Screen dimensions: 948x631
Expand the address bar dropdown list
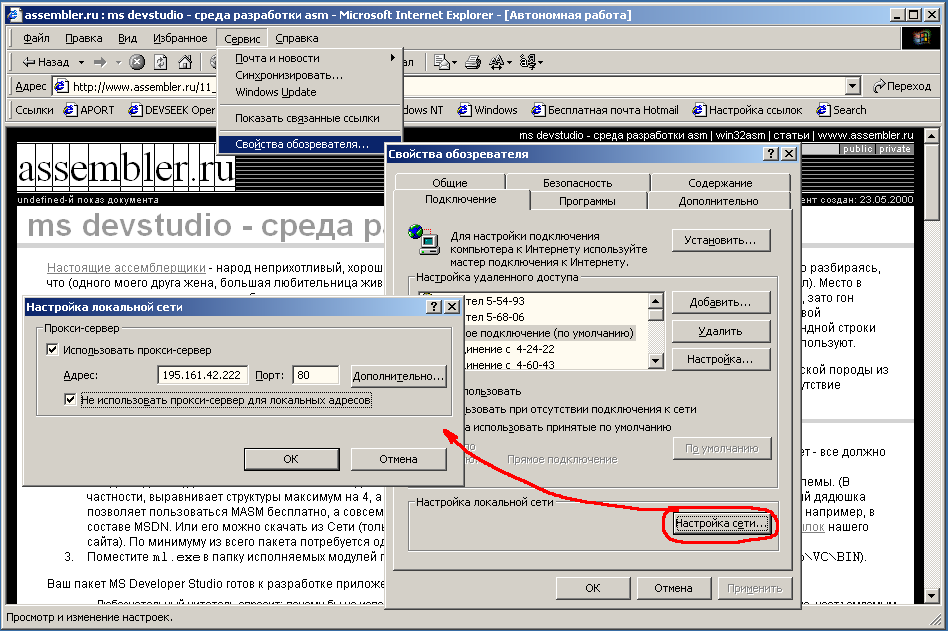click(x=852, y=86)
